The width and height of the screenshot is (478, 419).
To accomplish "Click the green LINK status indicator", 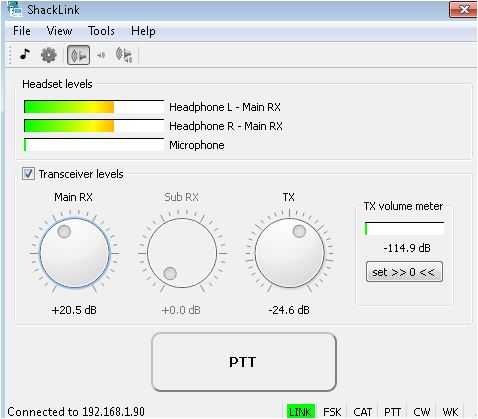I will (301, 412).
